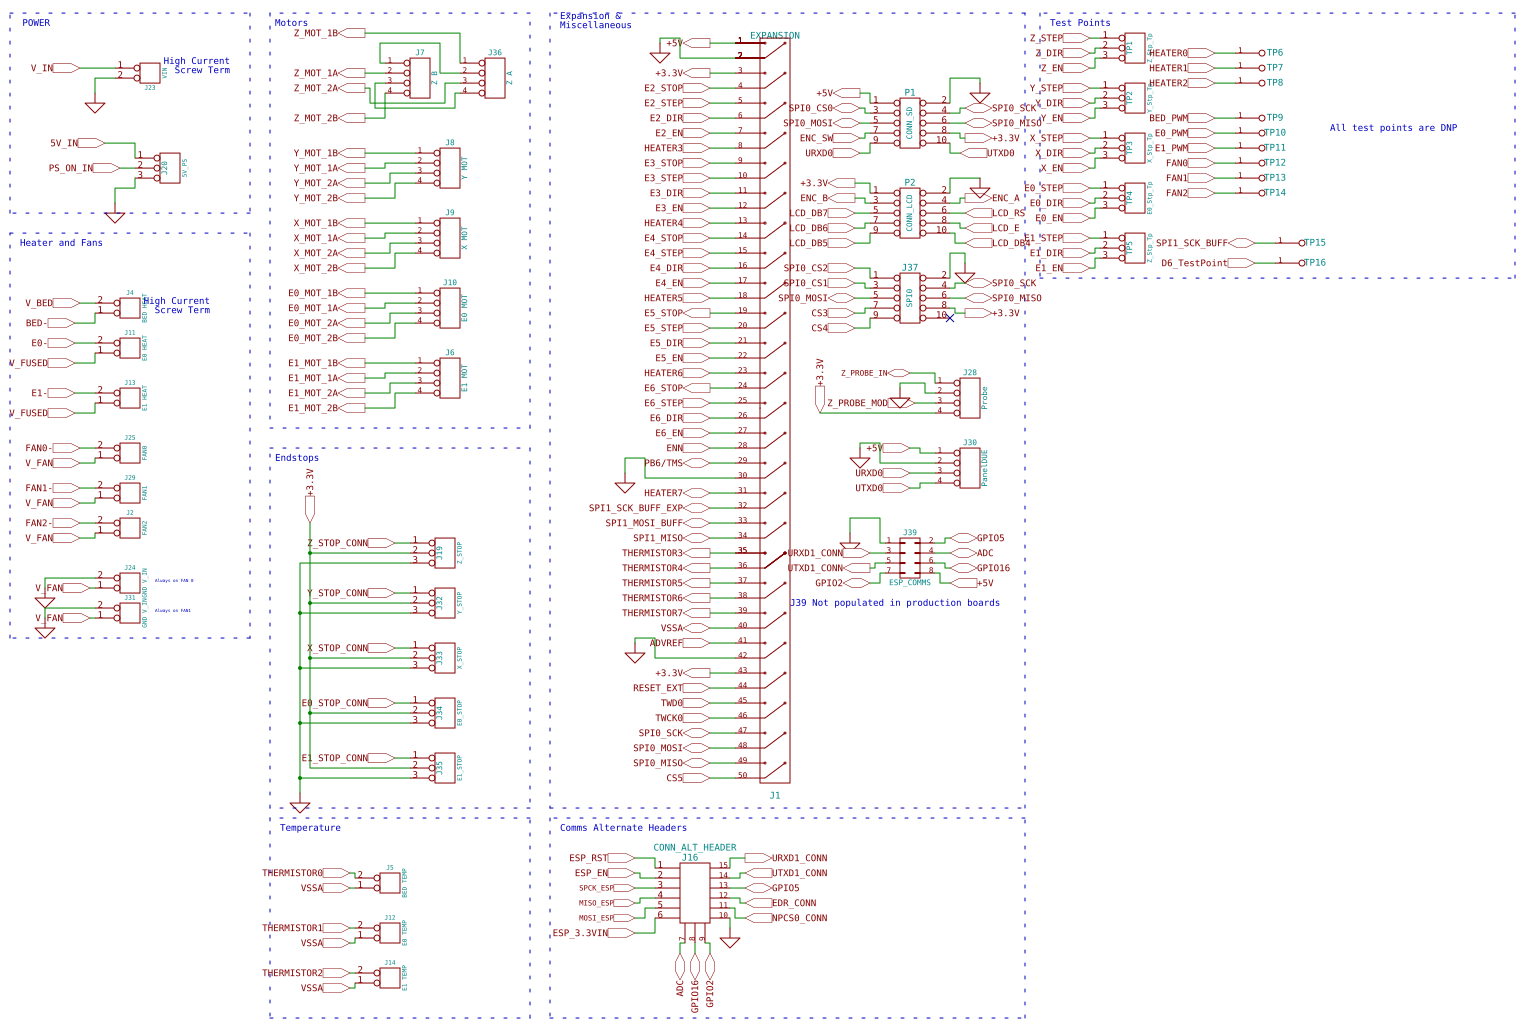
Task: Click the Heater and Fans section title
Action: [61, 243]
